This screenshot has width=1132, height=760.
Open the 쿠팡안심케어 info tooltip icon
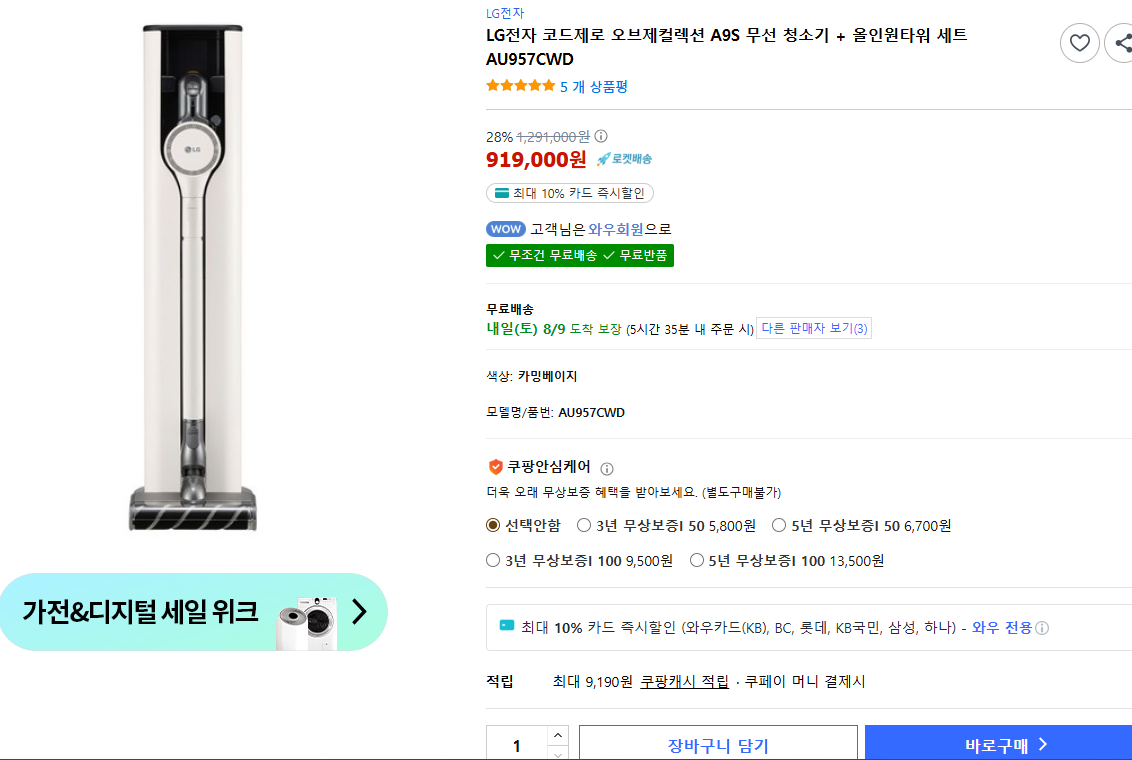point(608,467)
